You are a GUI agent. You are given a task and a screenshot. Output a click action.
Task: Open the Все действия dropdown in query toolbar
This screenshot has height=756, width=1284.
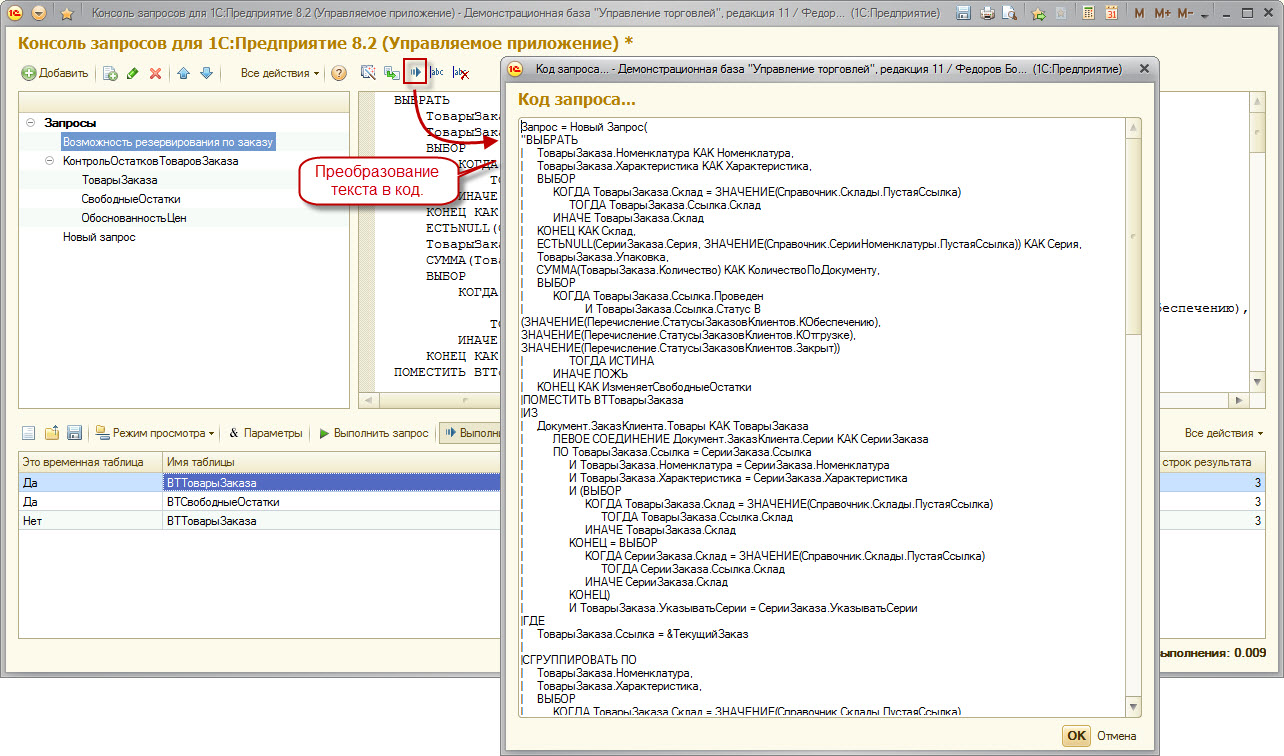[280, 74]
